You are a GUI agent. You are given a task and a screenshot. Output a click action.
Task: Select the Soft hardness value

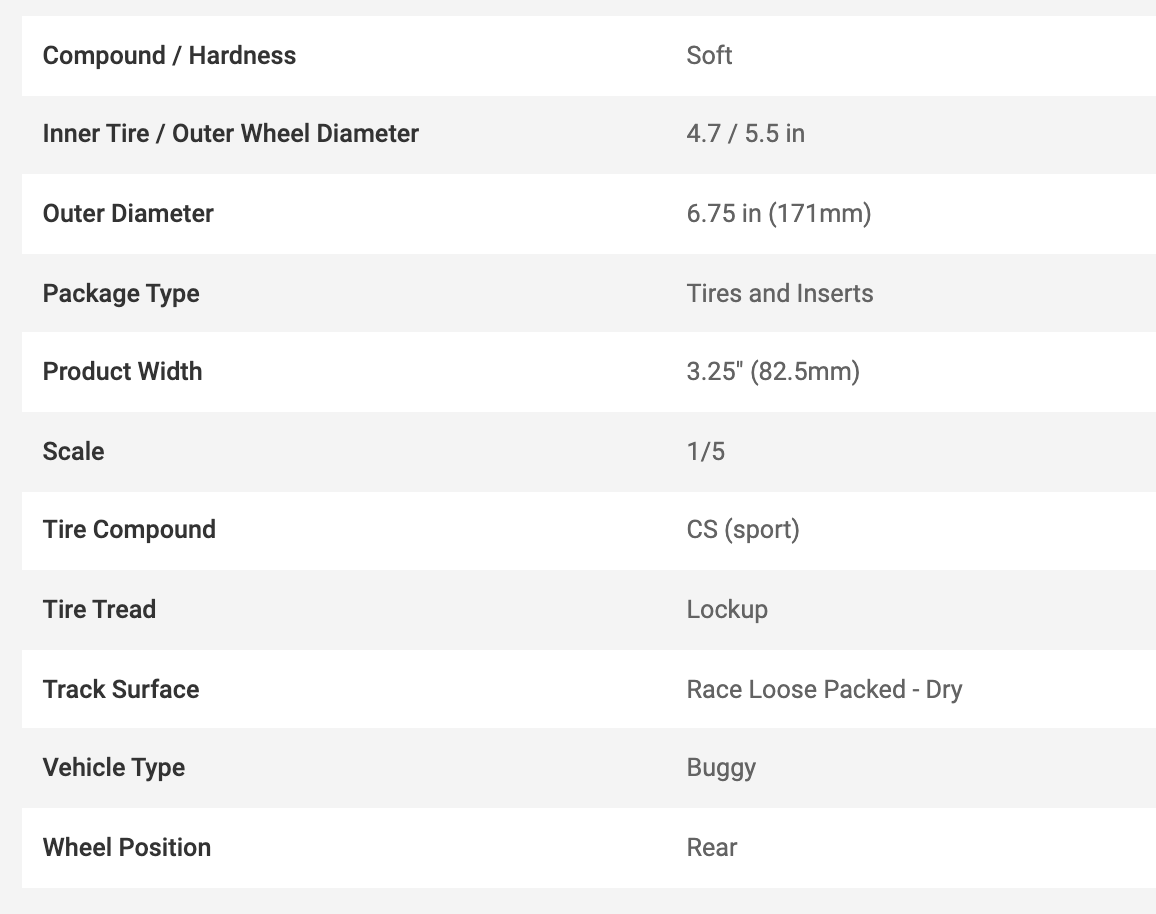coord(709,55)
